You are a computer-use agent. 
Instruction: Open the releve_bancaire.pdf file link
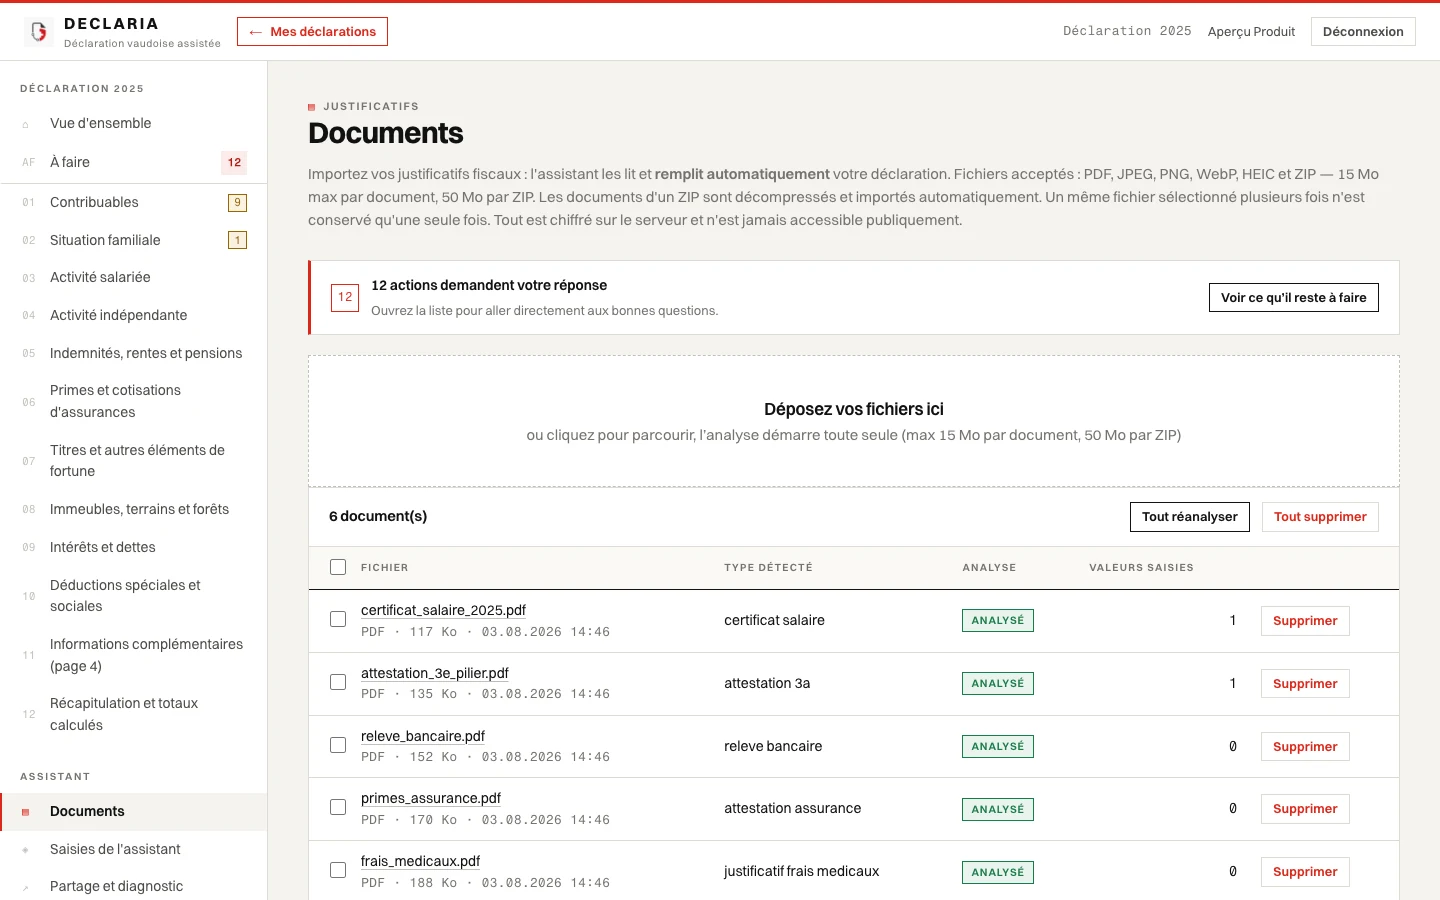(423, 736)
